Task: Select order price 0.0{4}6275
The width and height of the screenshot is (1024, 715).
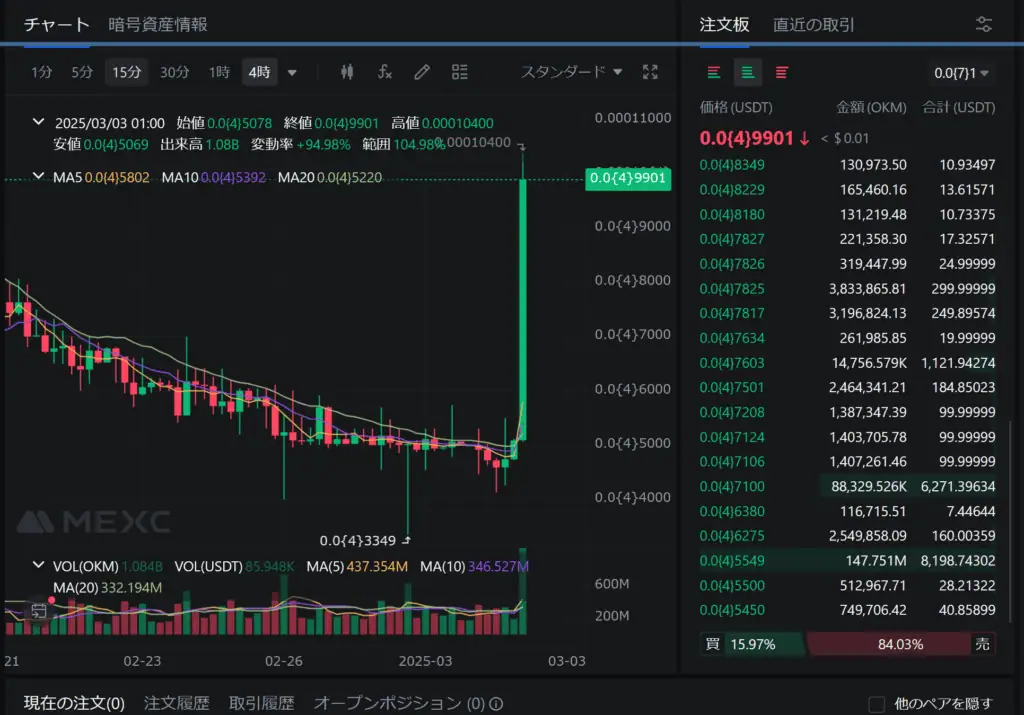Action: pos(731,535)
